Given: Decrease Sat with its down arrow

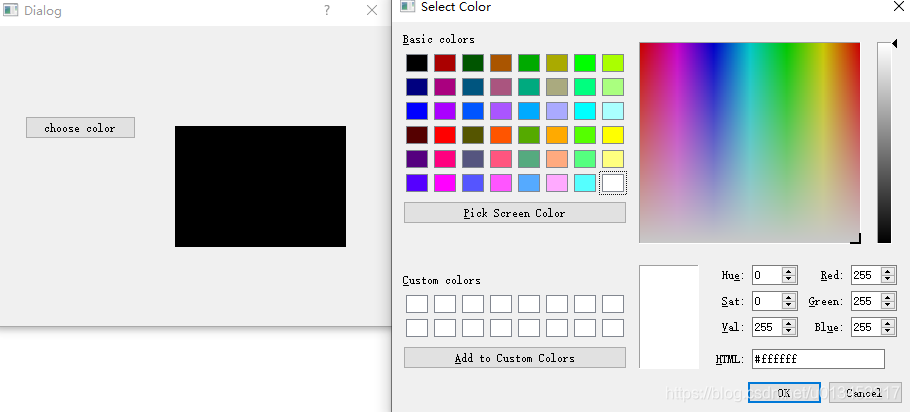Looking at the screenshot, I should click(788, 306).
